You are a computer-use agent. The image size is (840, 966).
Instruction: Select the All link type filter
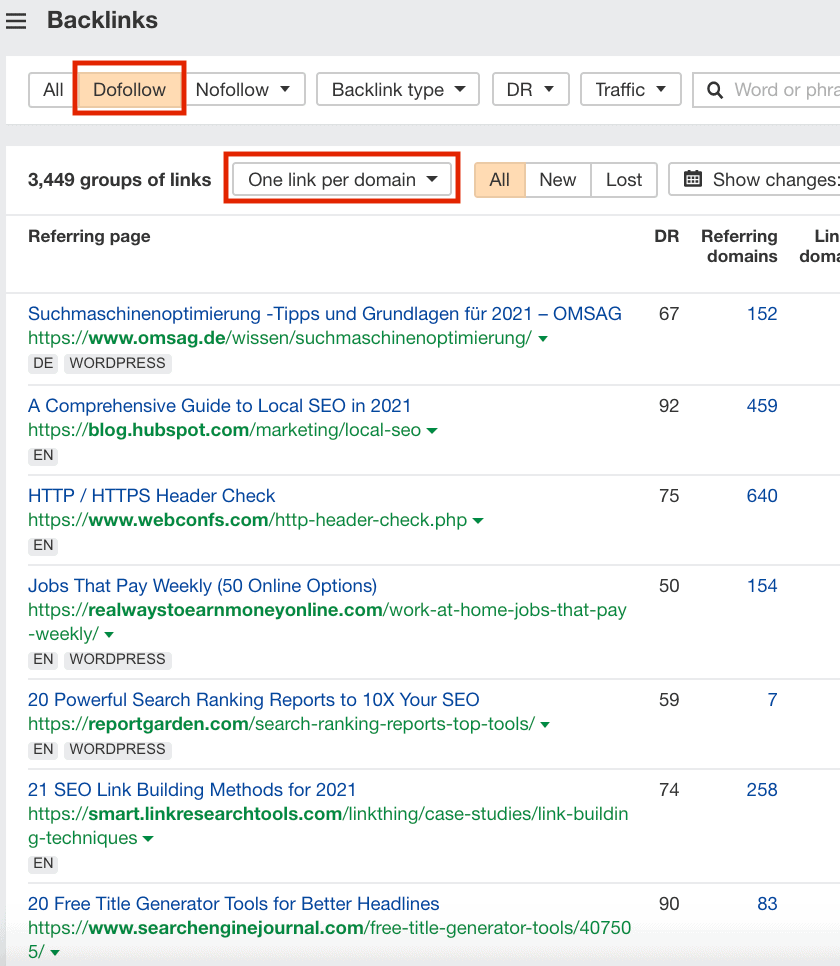coord(53,89)
